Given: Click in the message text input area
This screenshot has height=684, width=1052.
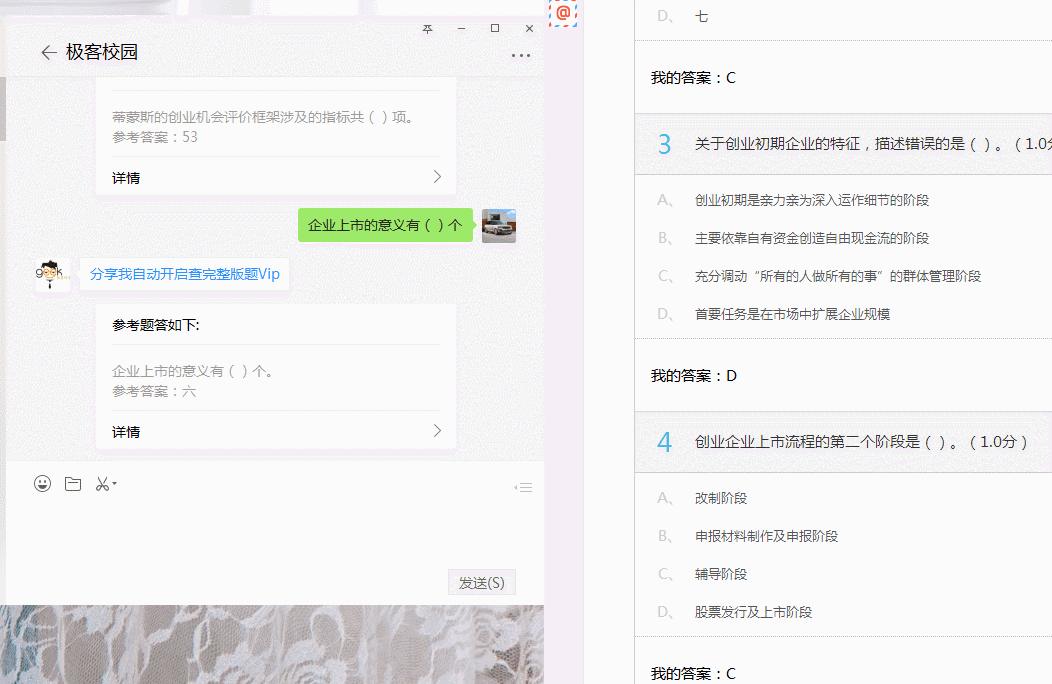Looking at the screenshot, I should coord(270,530).
